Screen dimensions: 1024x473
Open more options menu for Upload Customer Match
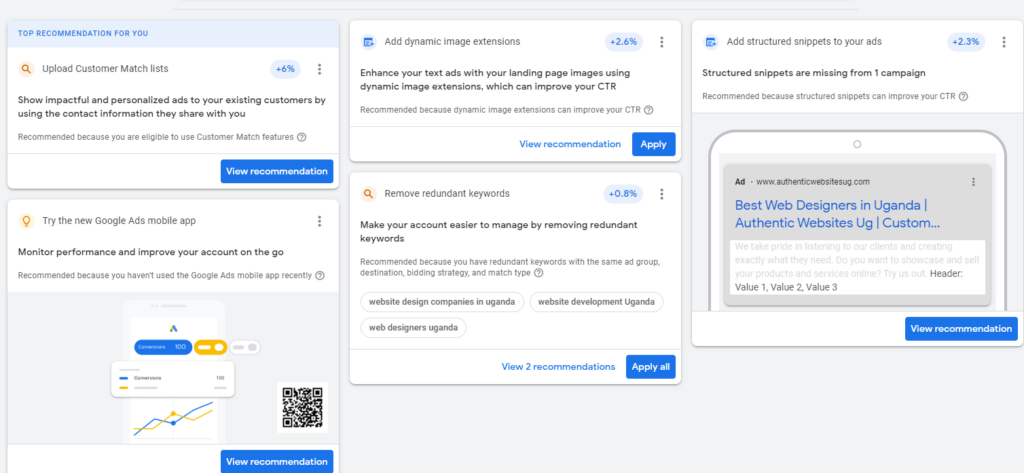[x=319, y=69]
